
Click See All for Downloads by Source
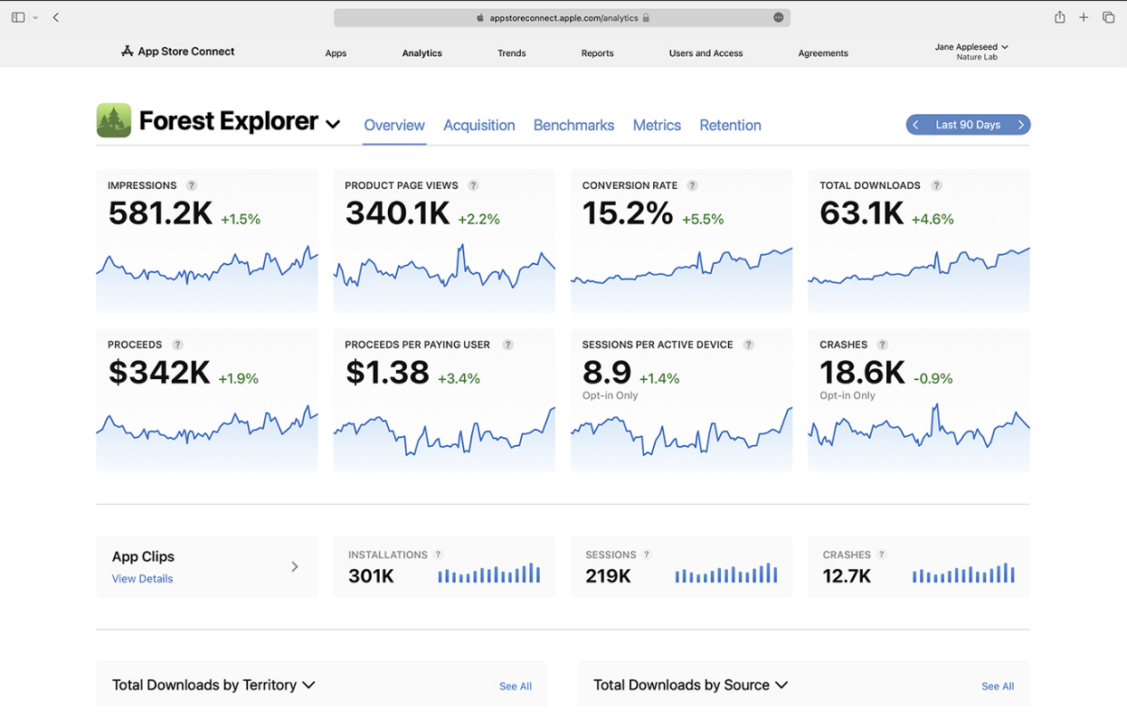pos(998,686)
